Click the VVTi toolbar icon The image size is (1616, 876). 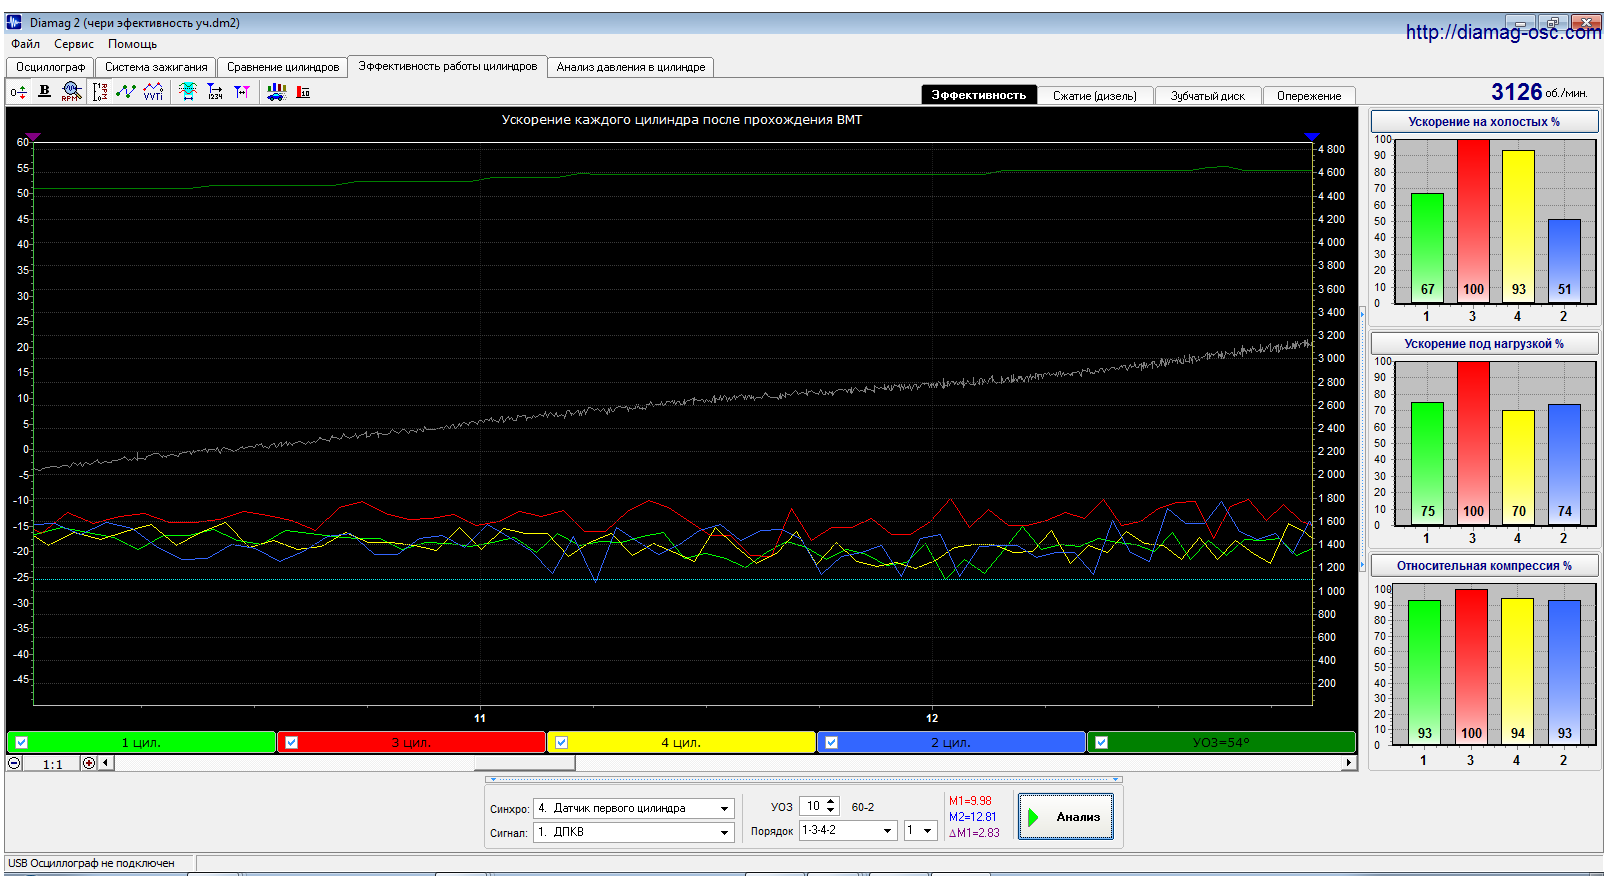pyautogui.click(x=153, y=92)
